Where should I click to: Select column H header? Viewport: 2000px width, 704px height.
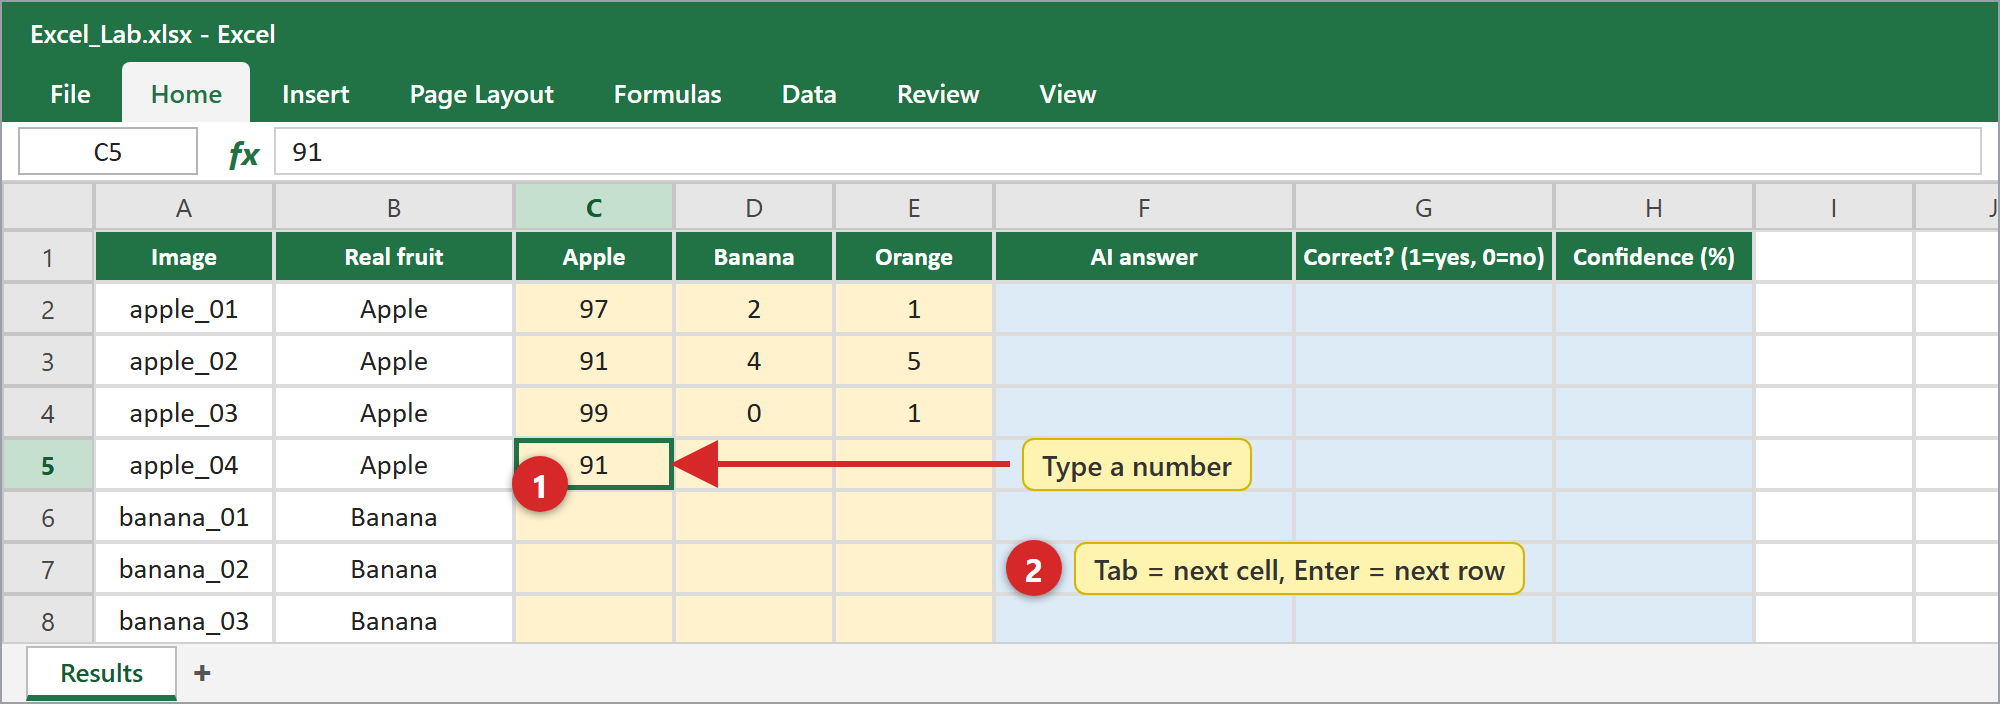click(x=1654, y=207)
